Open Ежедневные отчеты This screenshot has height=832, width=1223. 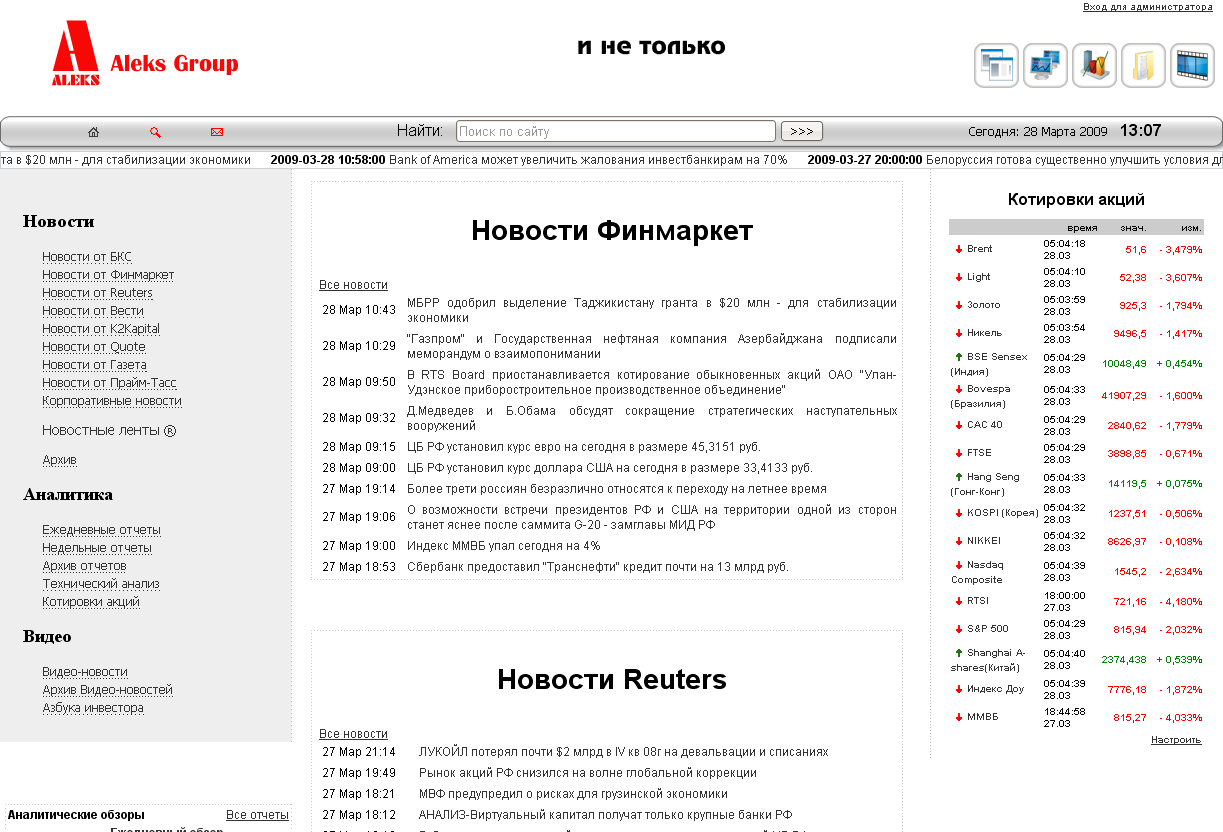[x=101, y=530]
